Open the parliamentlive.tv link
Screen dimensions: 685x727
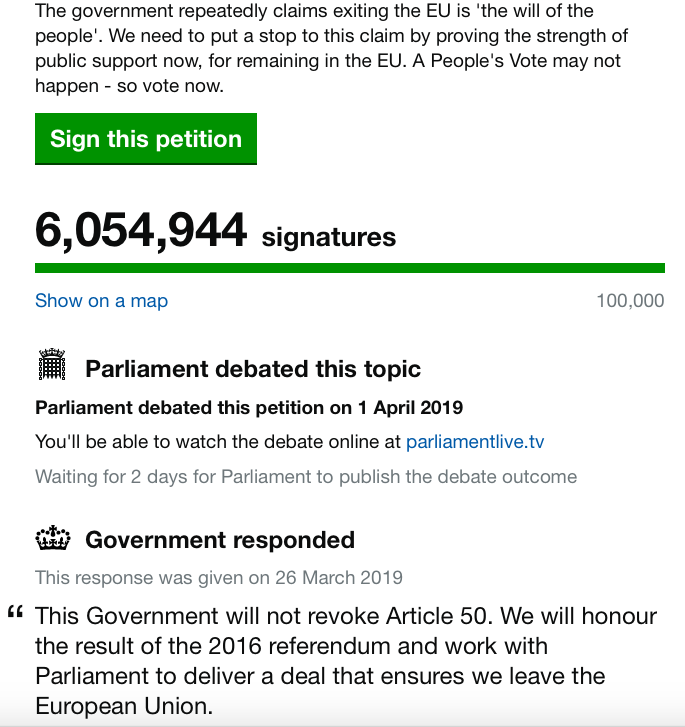475,442
